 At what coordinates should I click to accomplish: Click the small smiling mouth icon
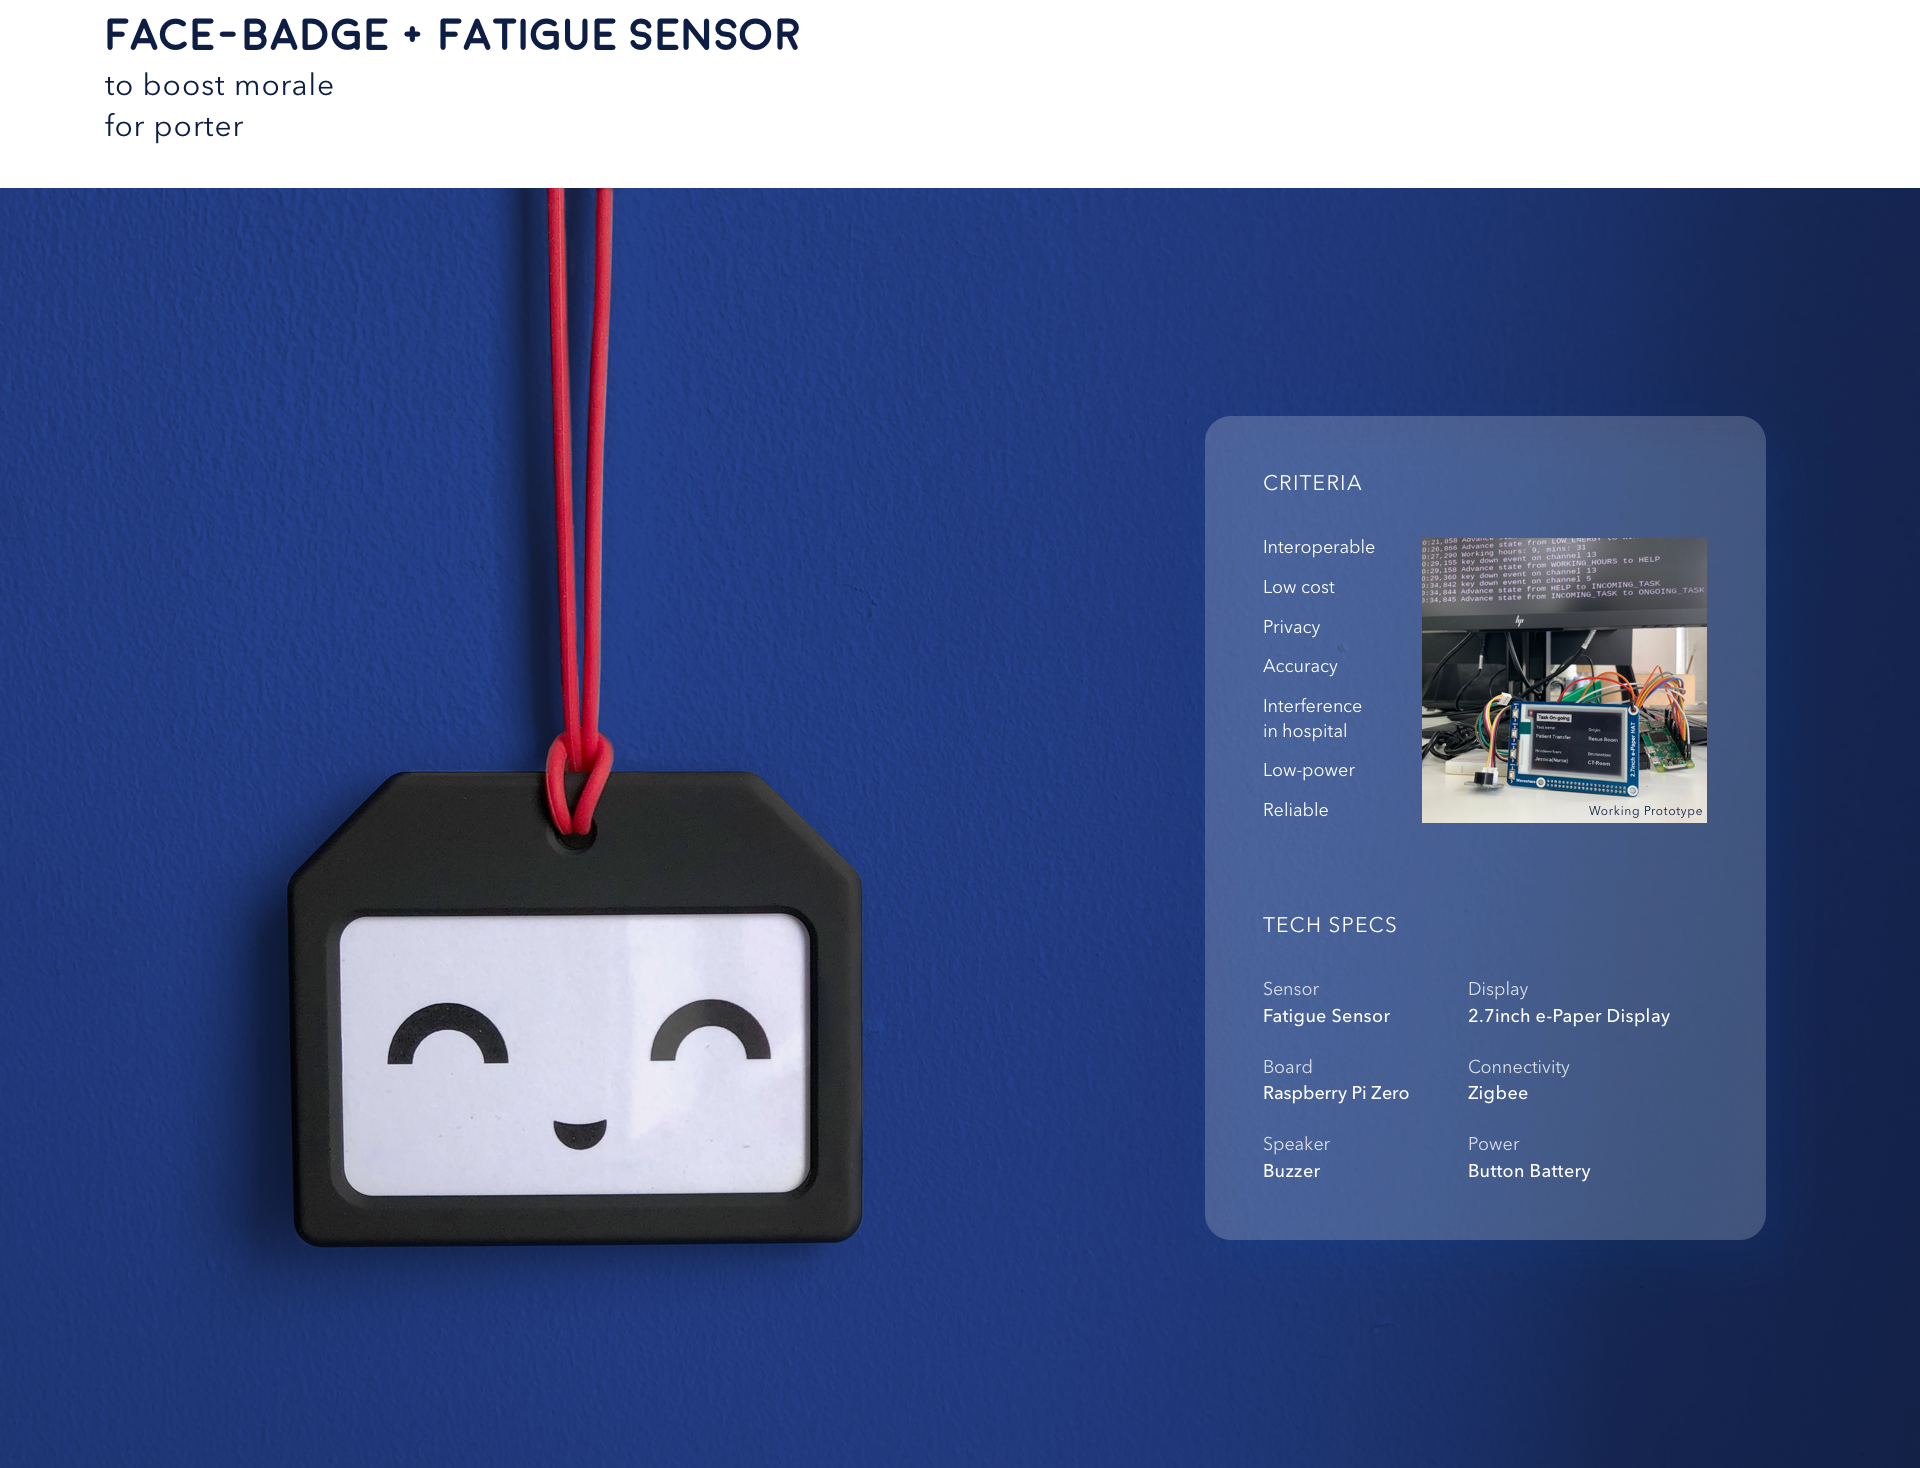(x=580, y=1133)
